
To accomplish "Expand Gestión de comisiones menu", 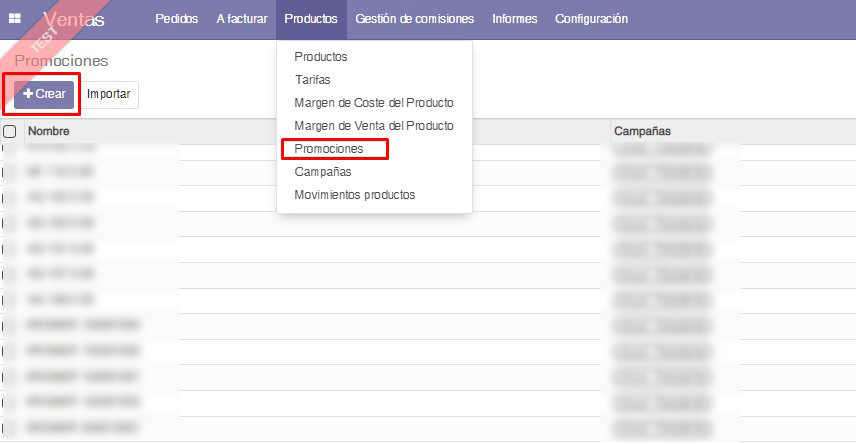I will (x=417, y=19).
